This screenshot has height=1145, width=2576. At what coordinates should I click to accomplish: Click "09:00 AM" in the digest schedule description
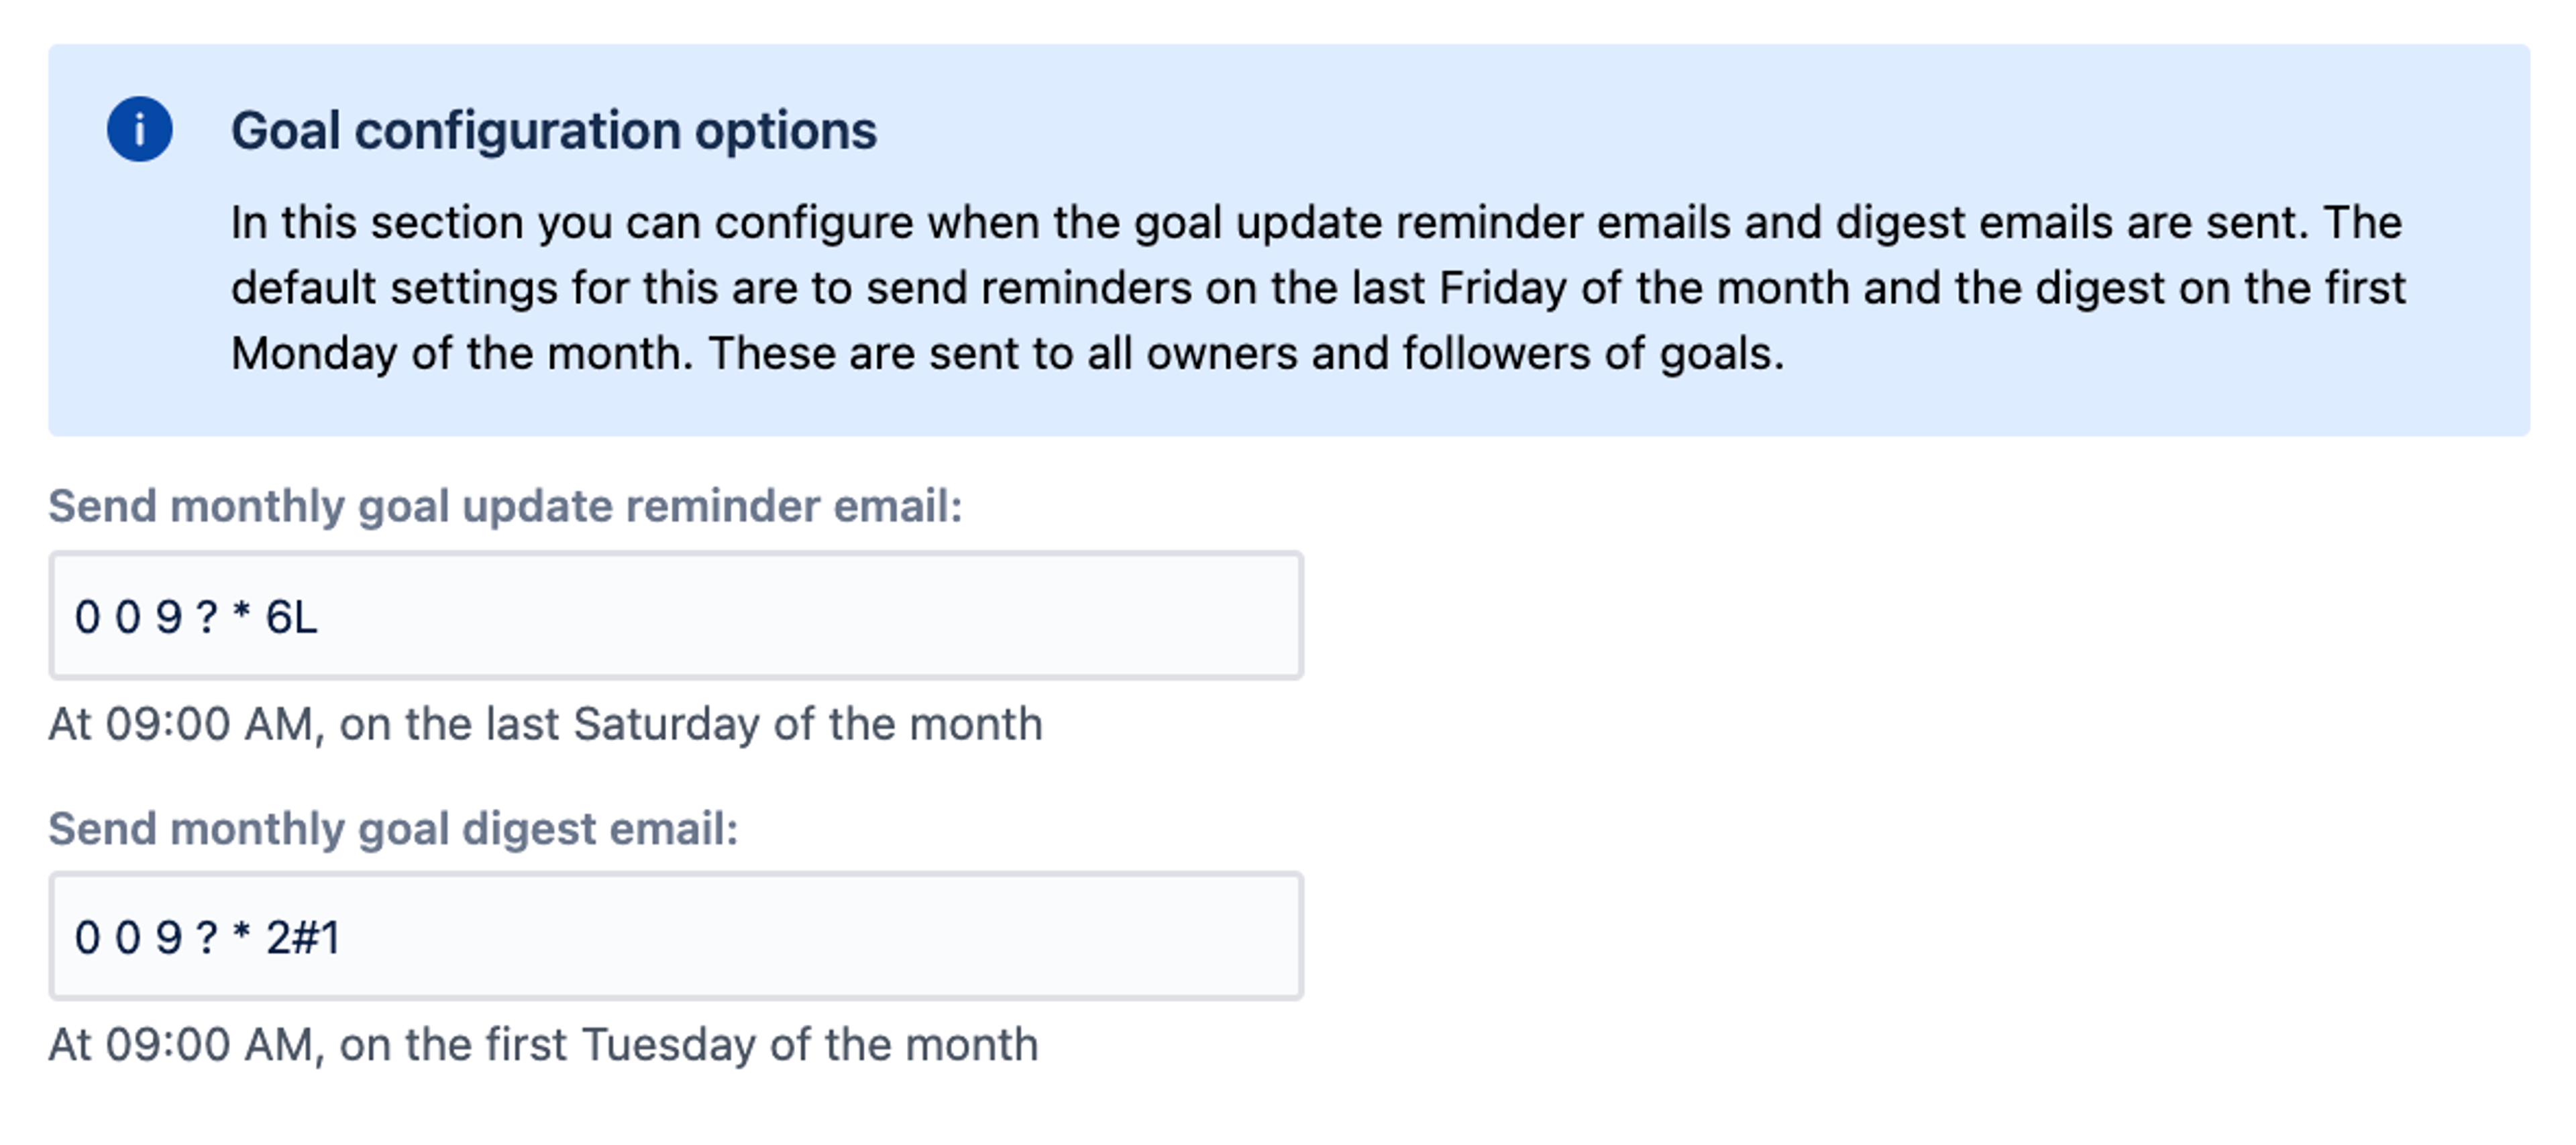pyautogui.click(x=209, y=1045)
